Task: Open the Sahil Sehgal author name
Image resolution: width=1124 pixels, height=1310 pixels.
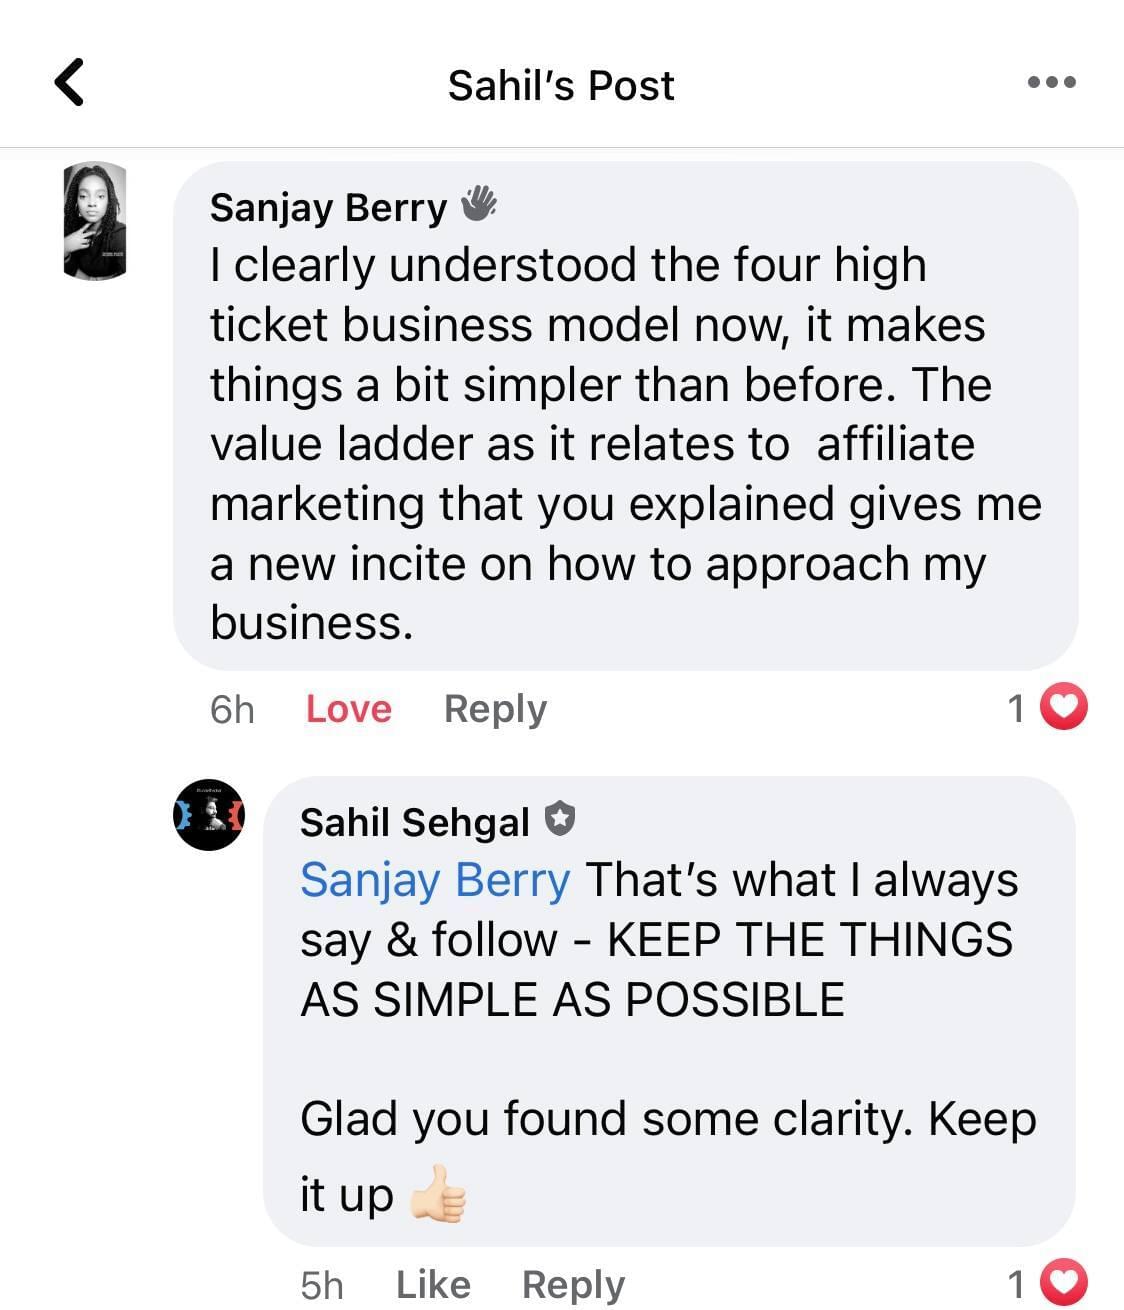Action: pyautogui.click(x=414, y=822)
